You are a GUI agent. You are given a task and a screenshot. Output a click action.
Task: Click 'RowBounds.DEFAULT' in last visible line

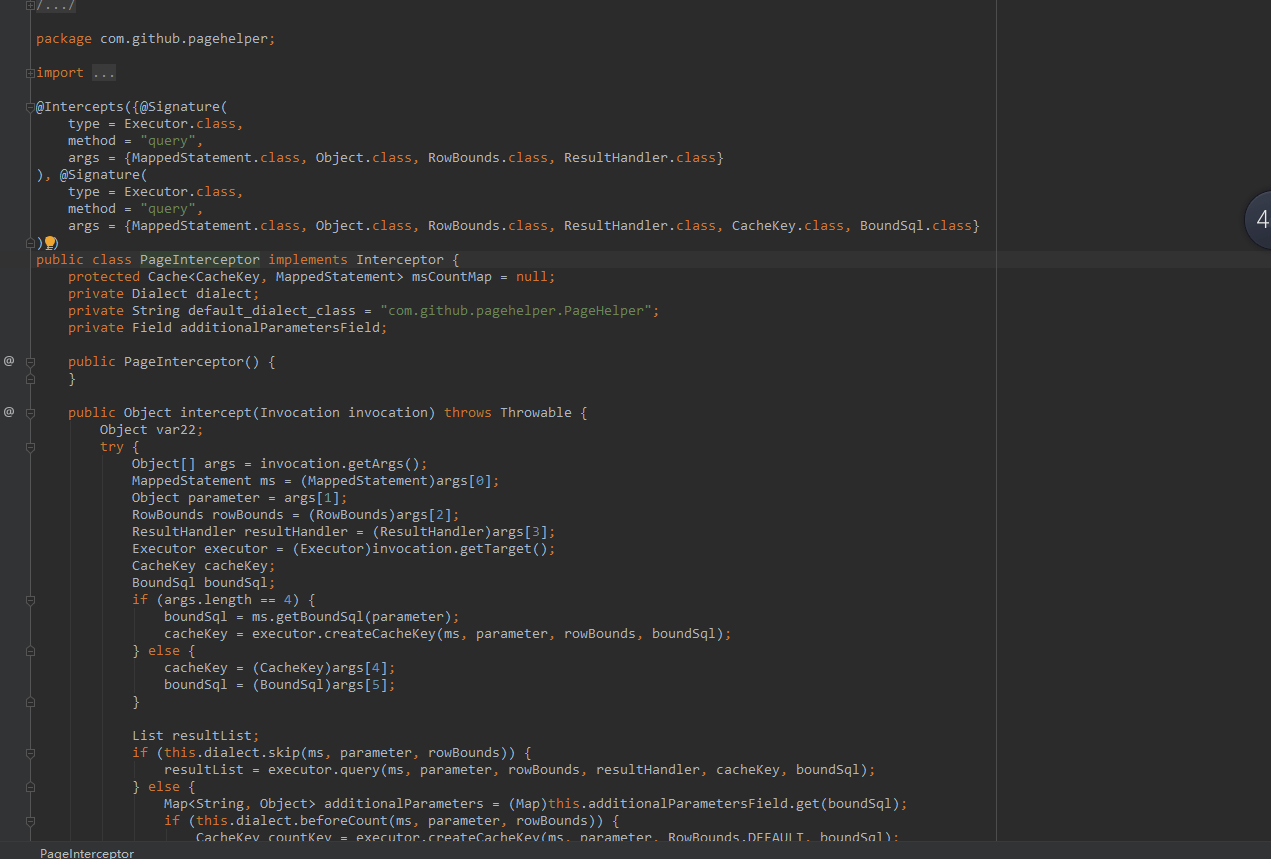point(736,837)
